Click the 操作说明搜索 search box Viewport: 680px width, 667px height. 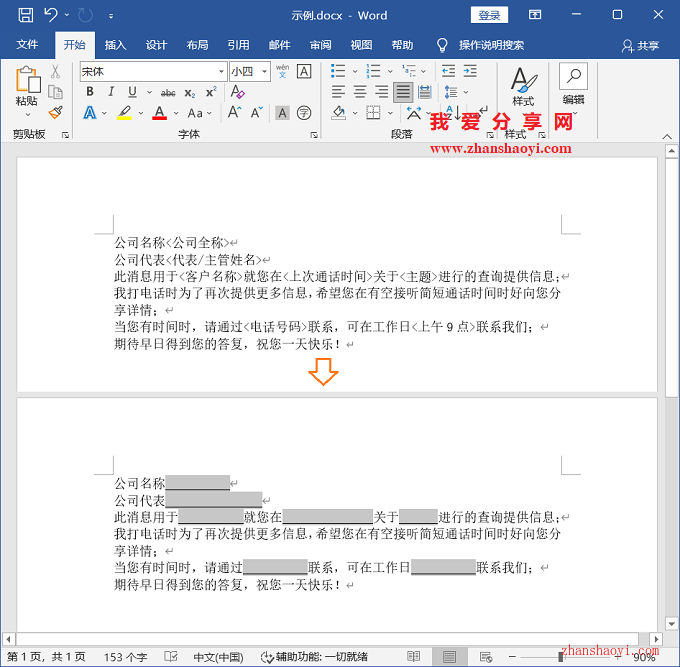click(x=491, y=45)
